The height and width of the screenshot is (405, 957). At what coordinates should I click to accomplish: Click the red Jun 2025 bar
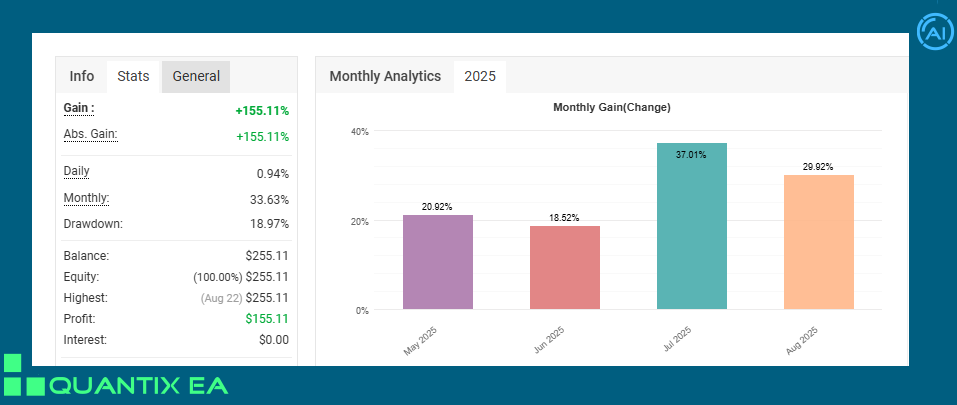[565, 268]
